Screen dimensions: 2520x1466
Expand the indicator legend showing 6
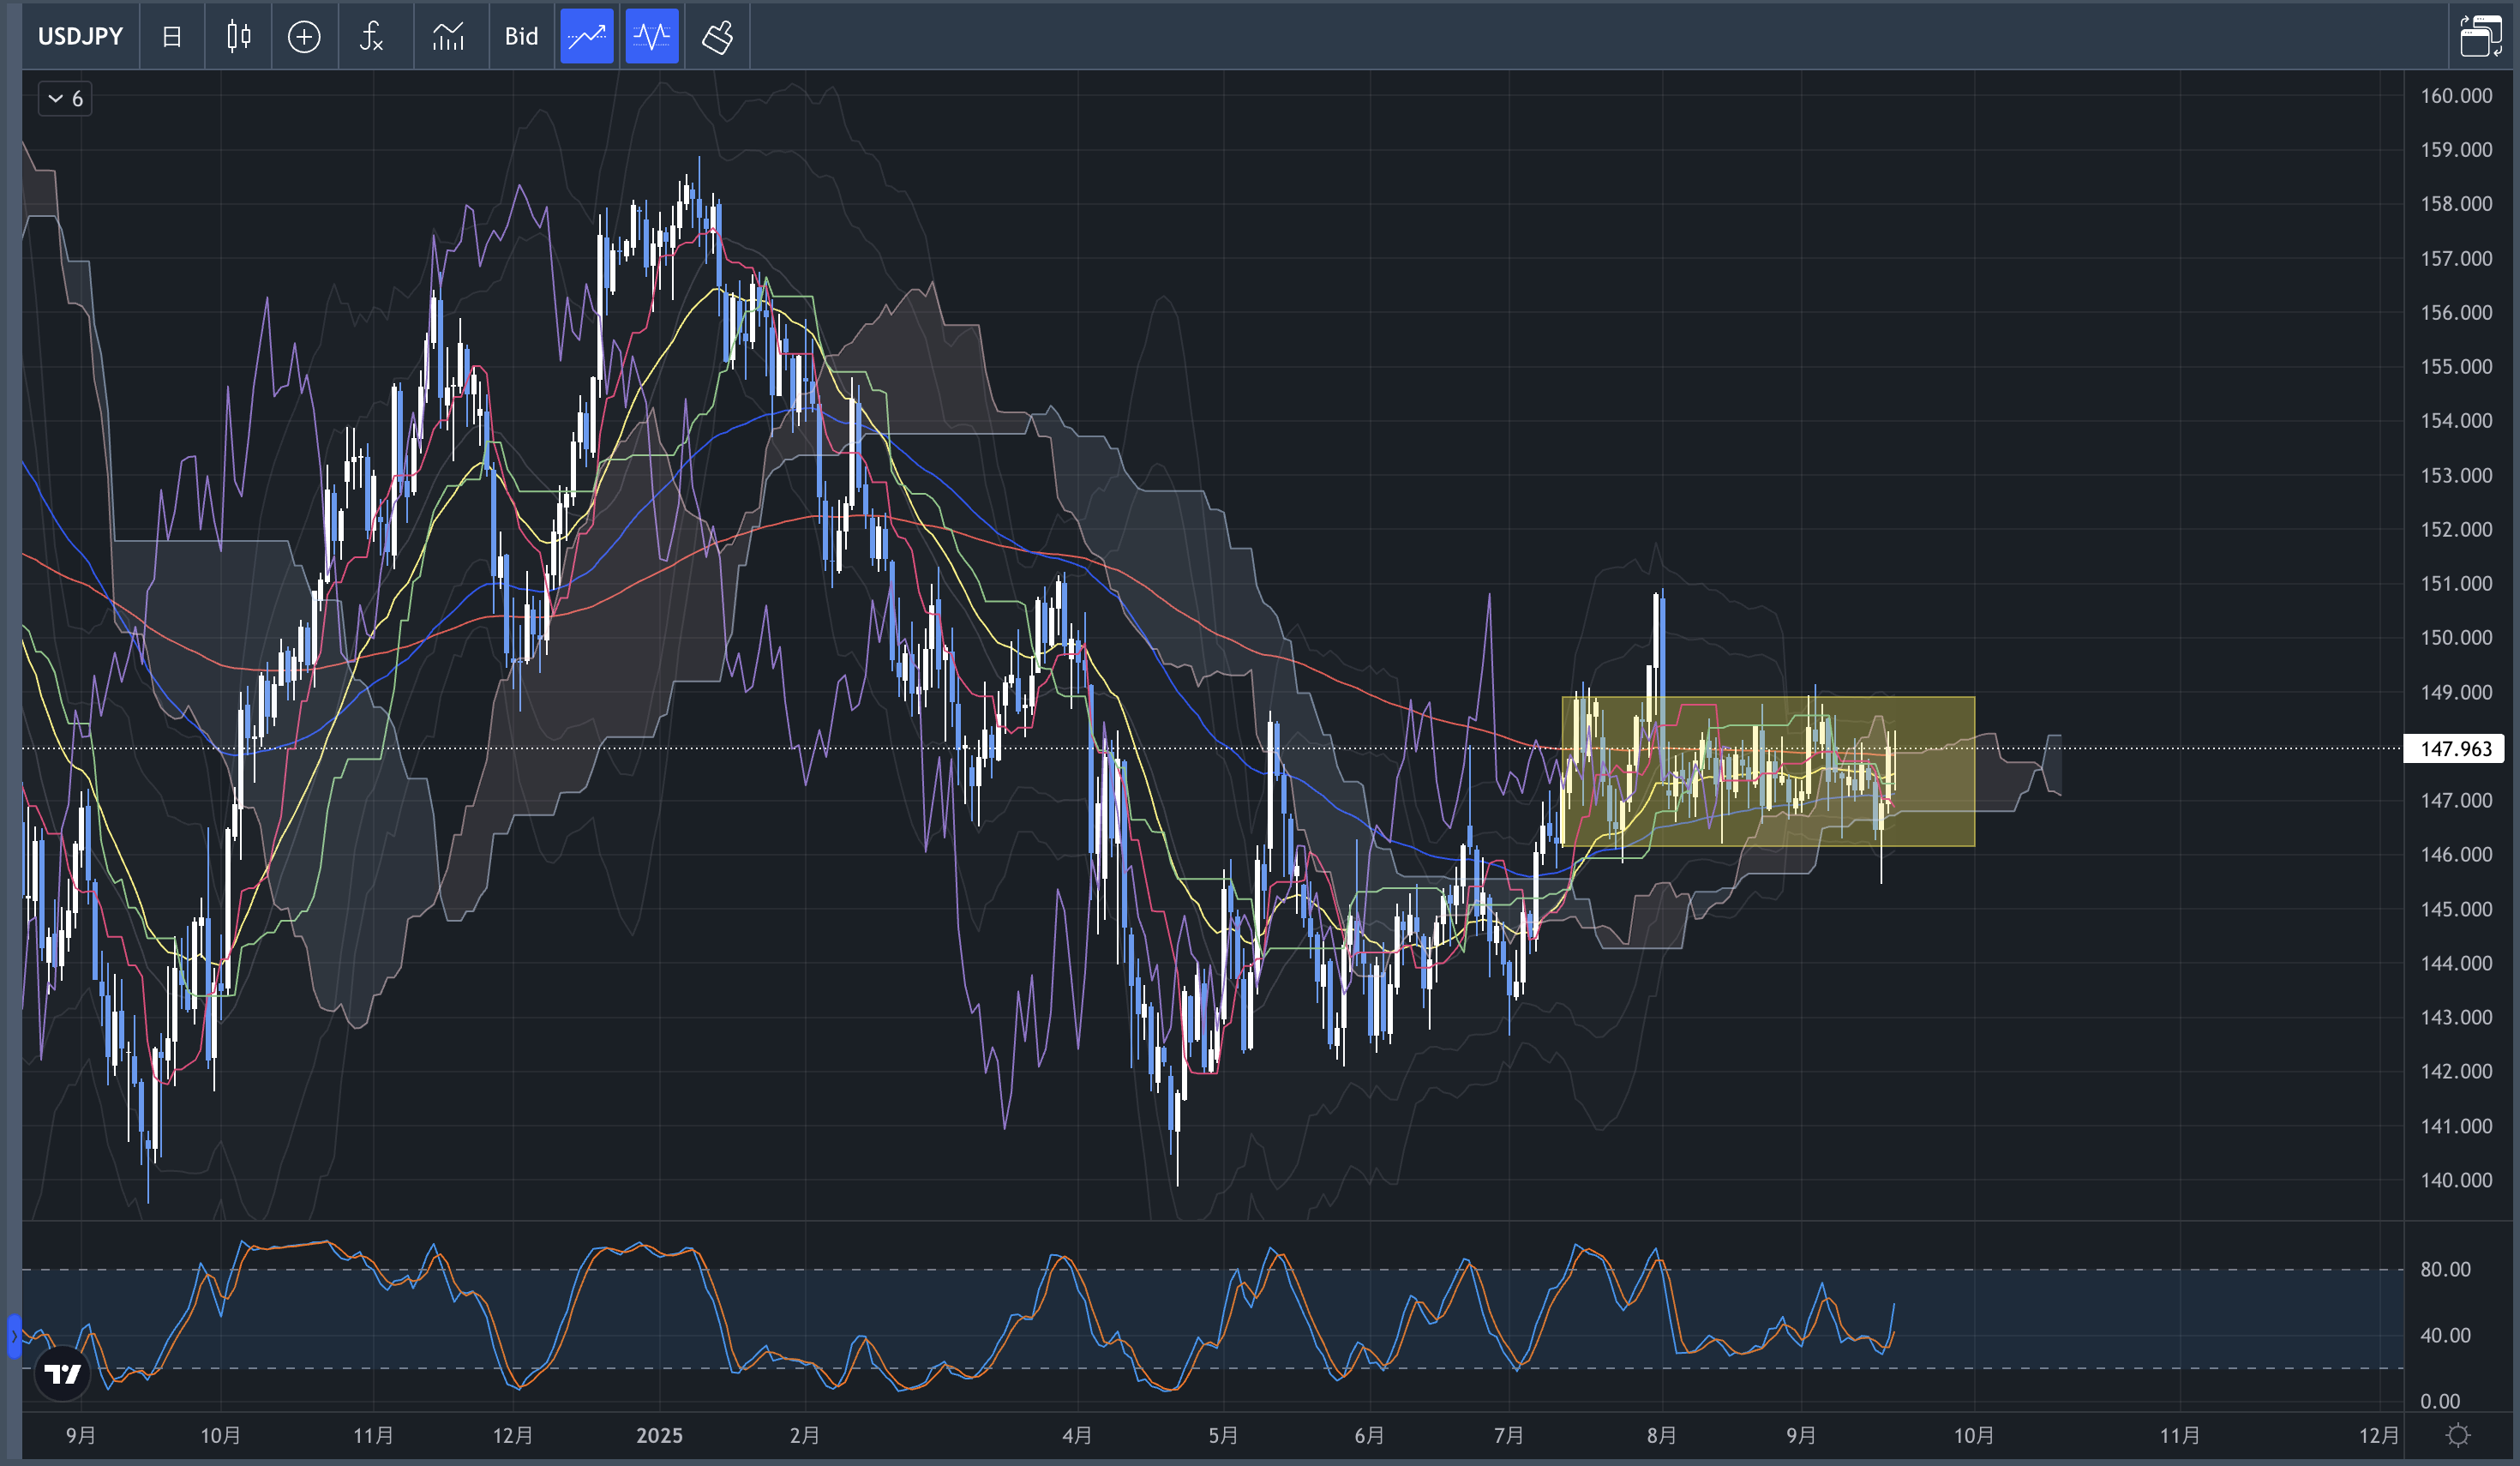[65, 99]
